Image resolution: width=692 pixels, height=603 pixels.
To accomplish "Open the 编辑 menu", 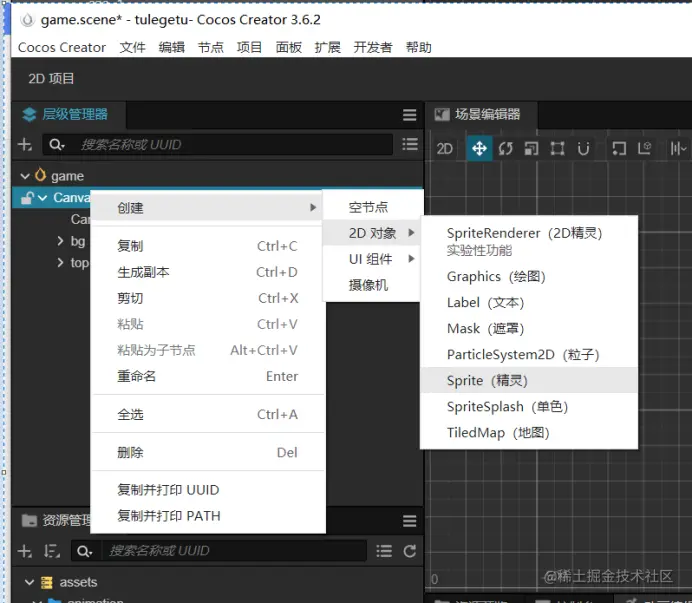I will point(172,47).
